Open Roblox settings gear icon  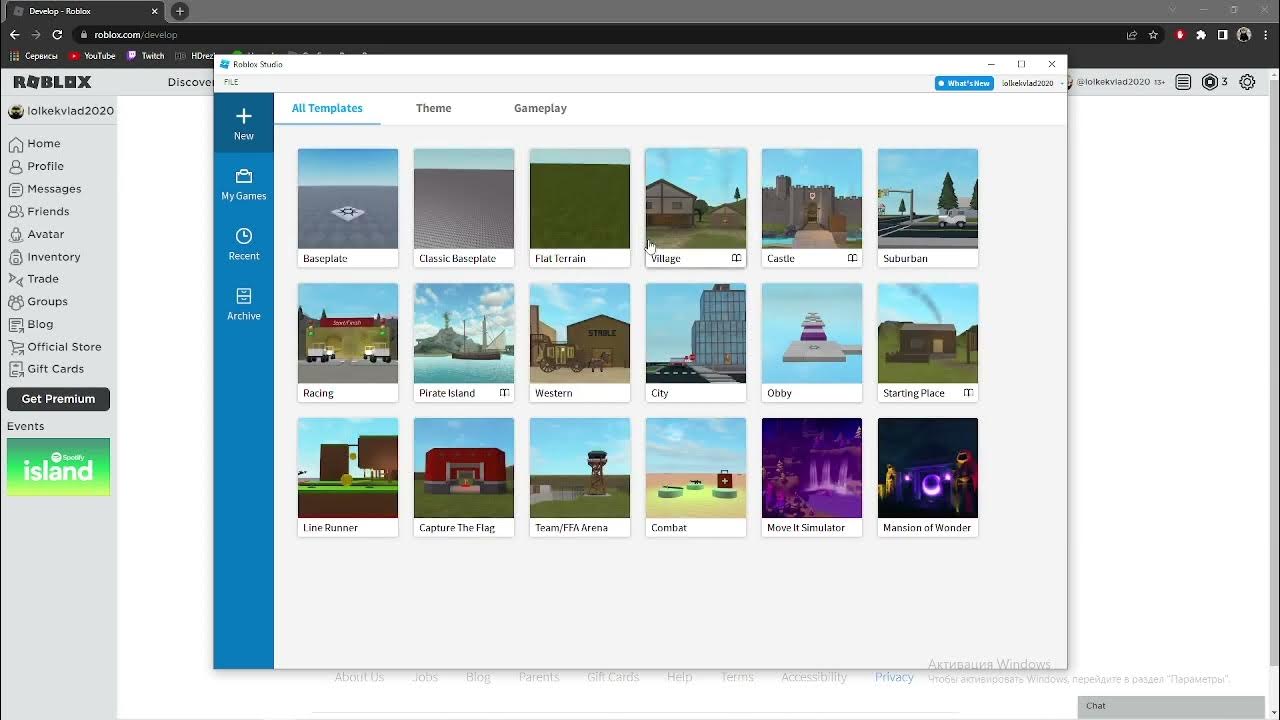1247,82
